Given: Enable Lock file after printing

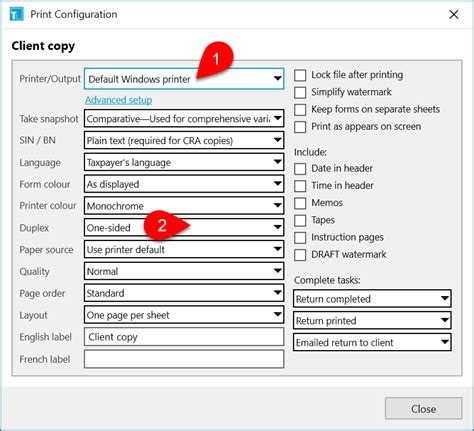Looking at the screenshot, I should [x=300, y=75].
